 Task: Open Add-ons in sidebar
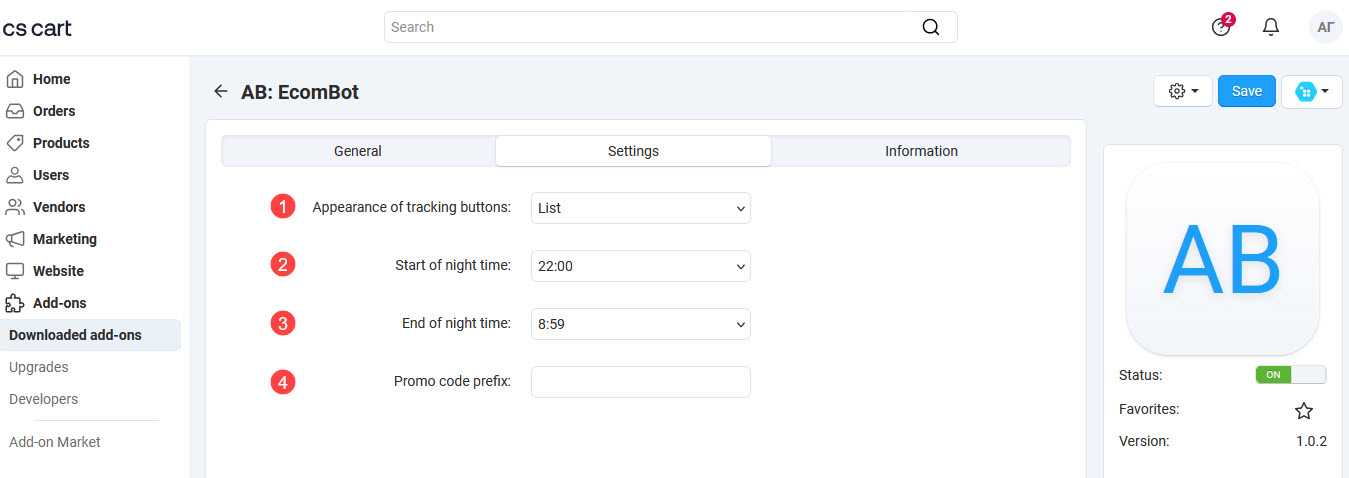pos(59,303)
